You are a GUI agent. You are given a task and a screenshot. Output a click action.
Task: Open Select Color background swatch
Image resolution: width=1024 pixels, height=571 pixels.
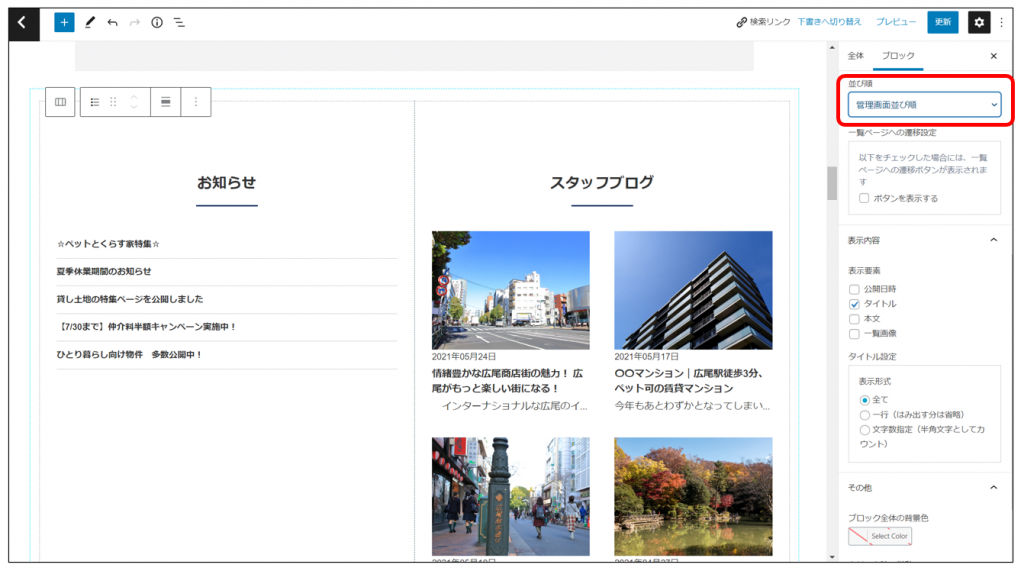click(880, 536)
